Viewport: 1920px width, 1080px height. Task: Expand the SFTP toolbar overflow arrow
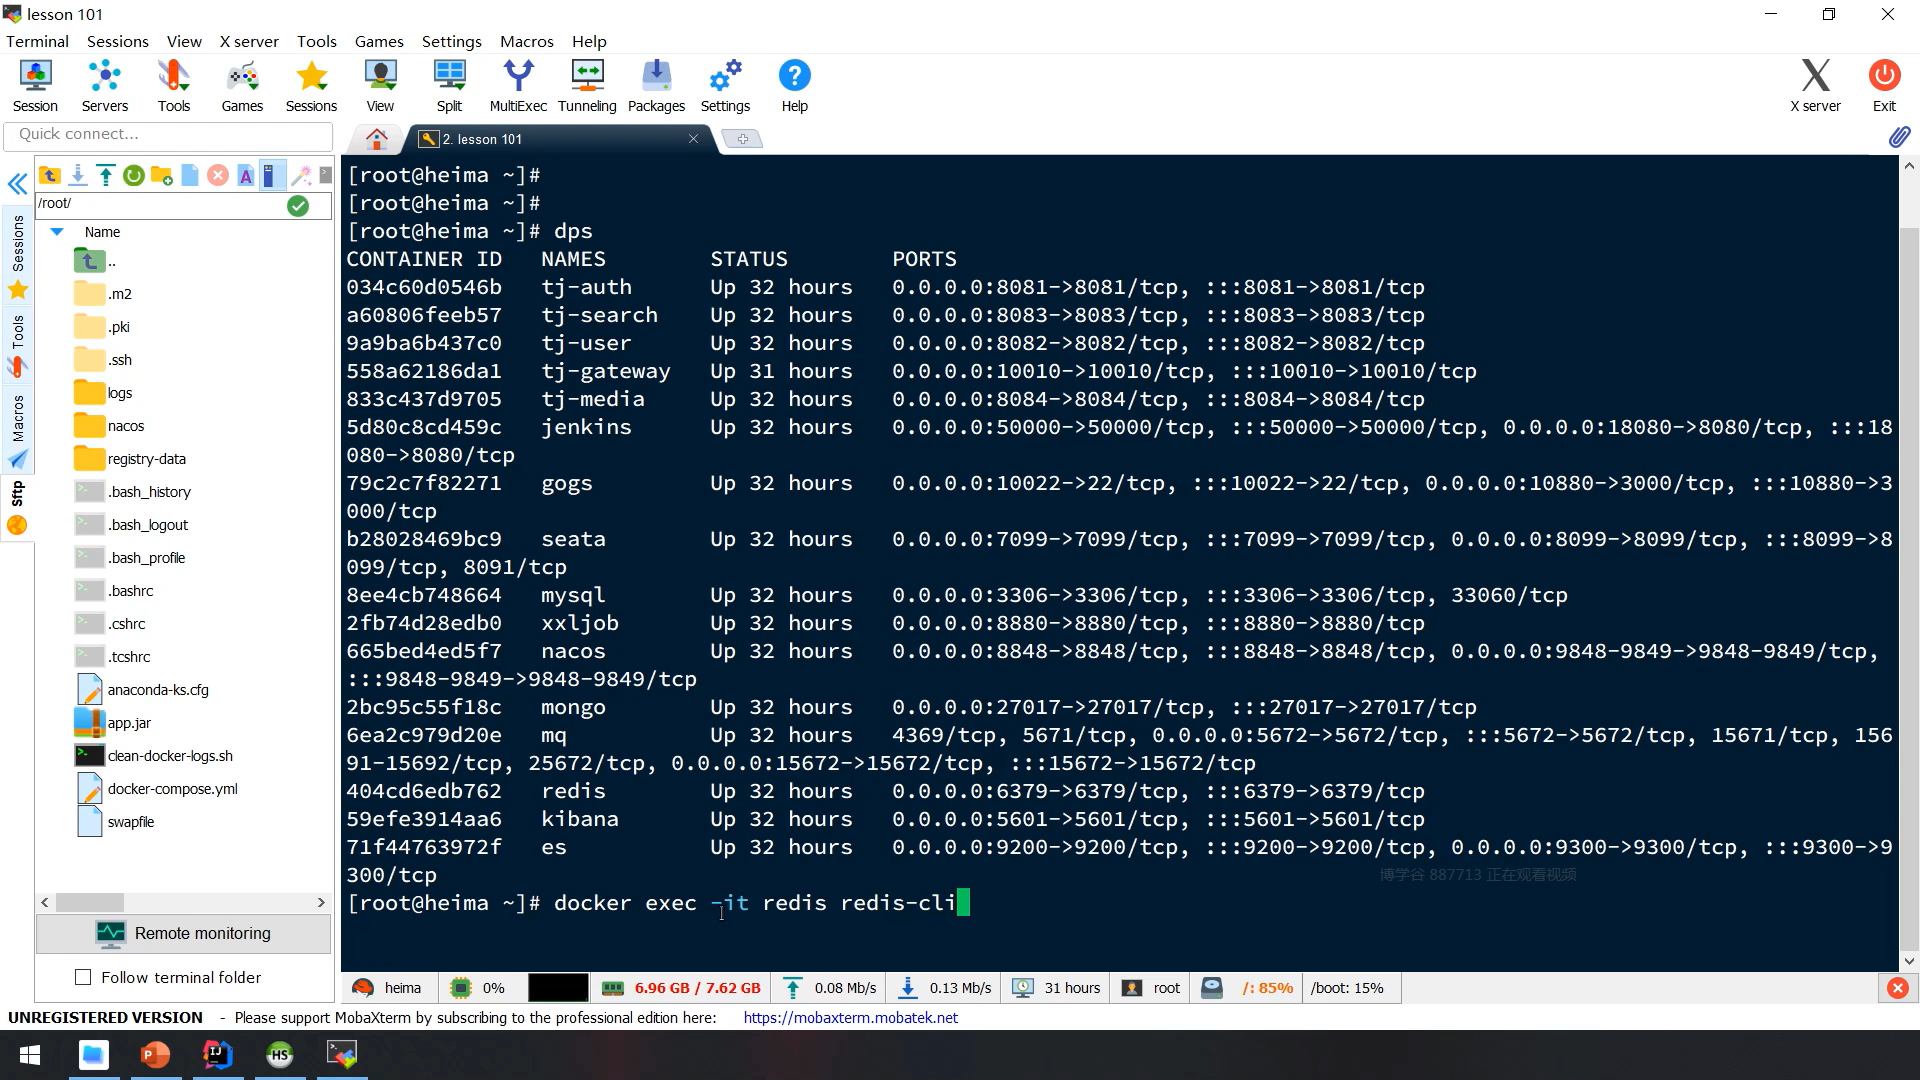click(325, 176)
